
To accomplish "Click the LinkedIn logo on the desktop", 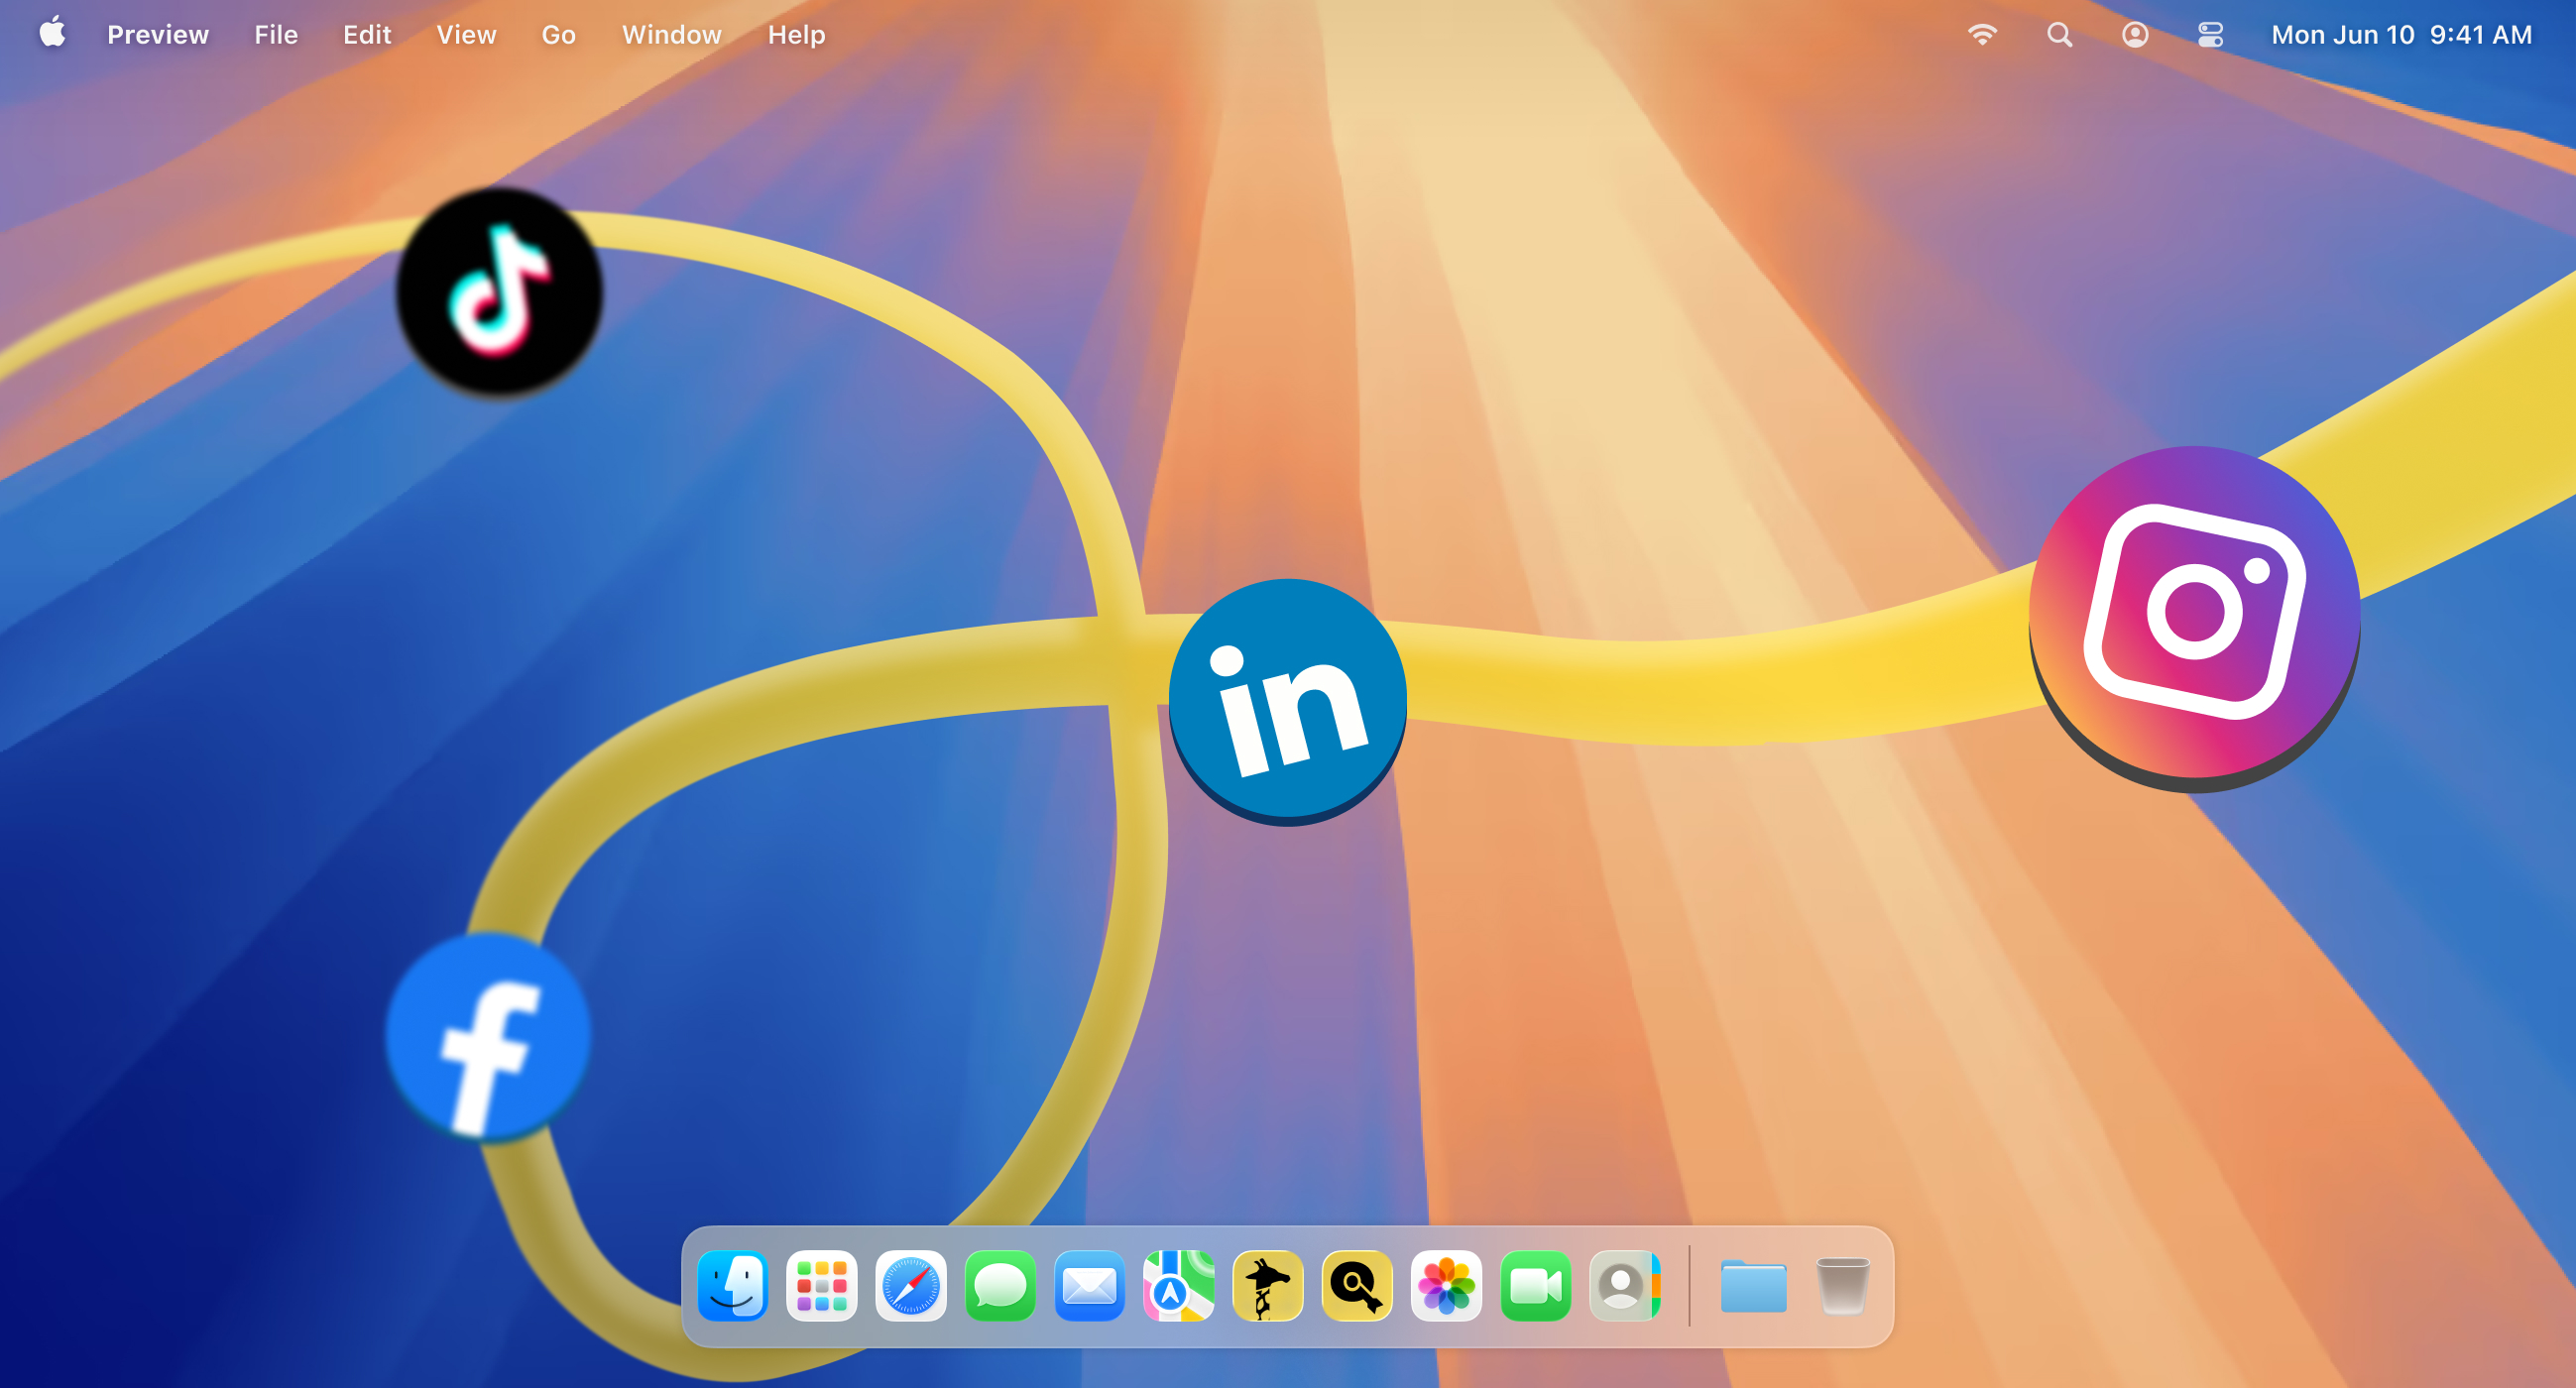I will [1288, 701].
